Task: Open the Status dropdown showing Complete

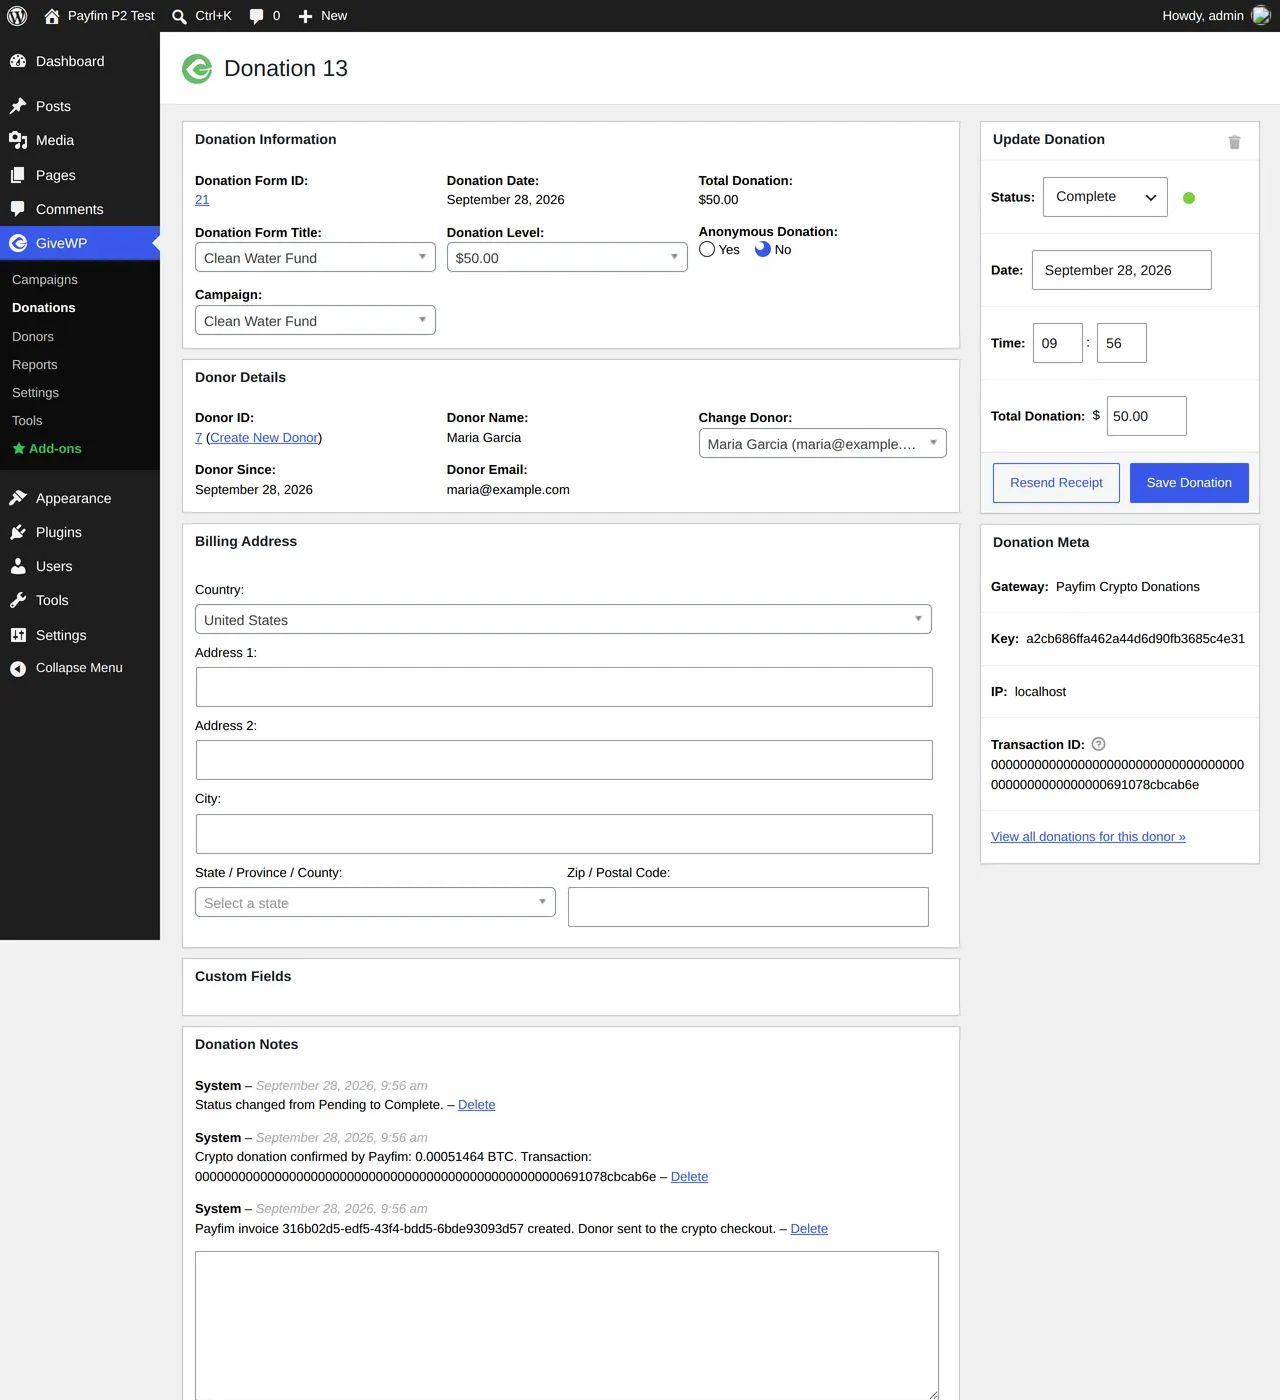Action: point(1105,197)
